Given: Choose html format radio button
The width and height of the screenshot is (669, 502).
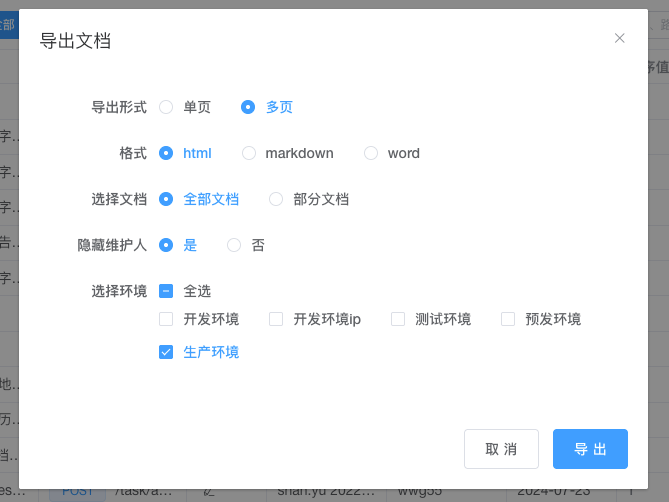Looking at the screenshot, I should 166,153.
